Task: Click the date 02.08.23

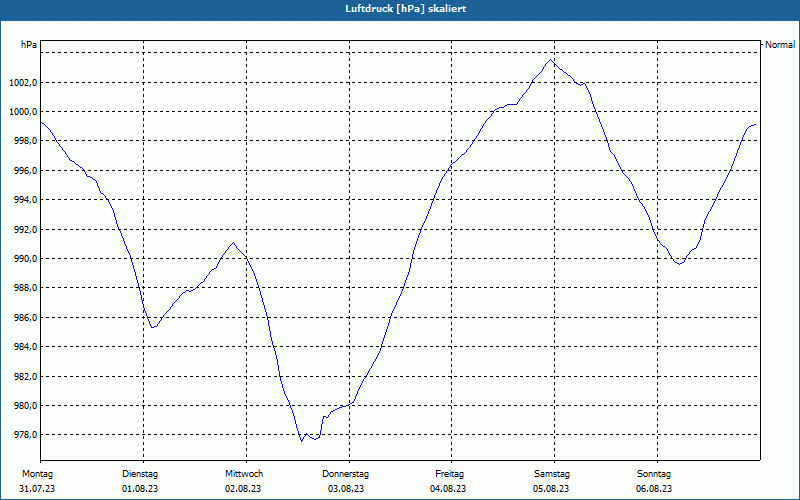Action: [x=243, y=489]
